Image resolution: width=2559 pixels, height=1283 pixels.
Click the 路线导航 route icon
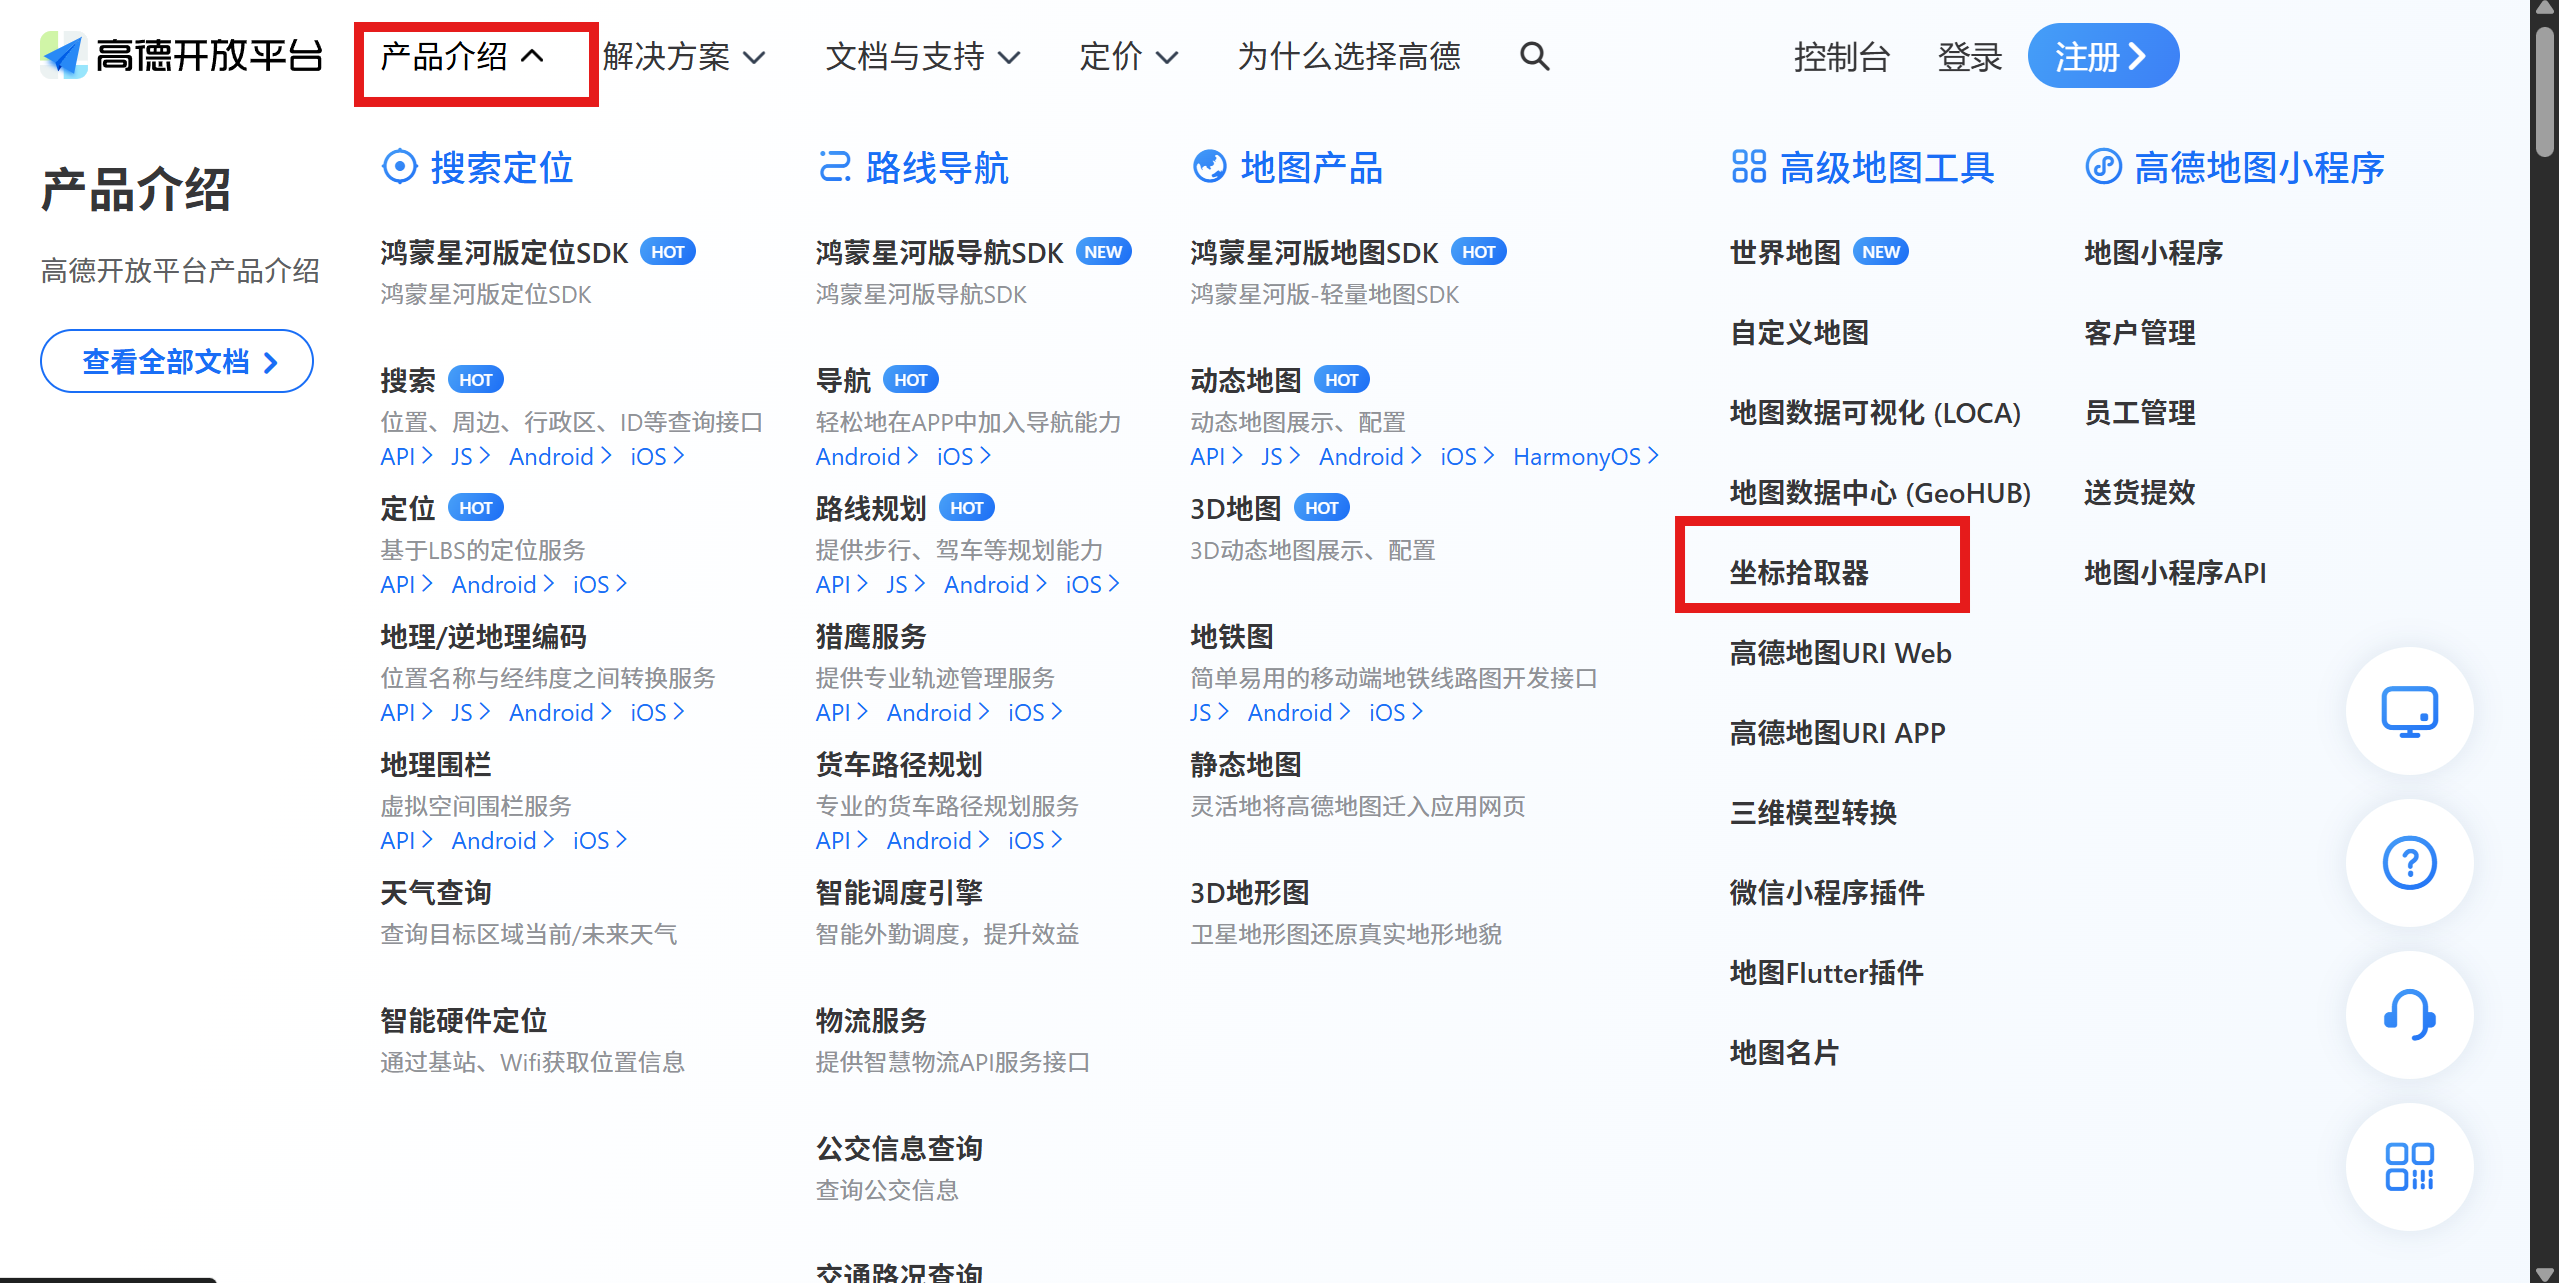pyautogui.click(x=834, y=167)
